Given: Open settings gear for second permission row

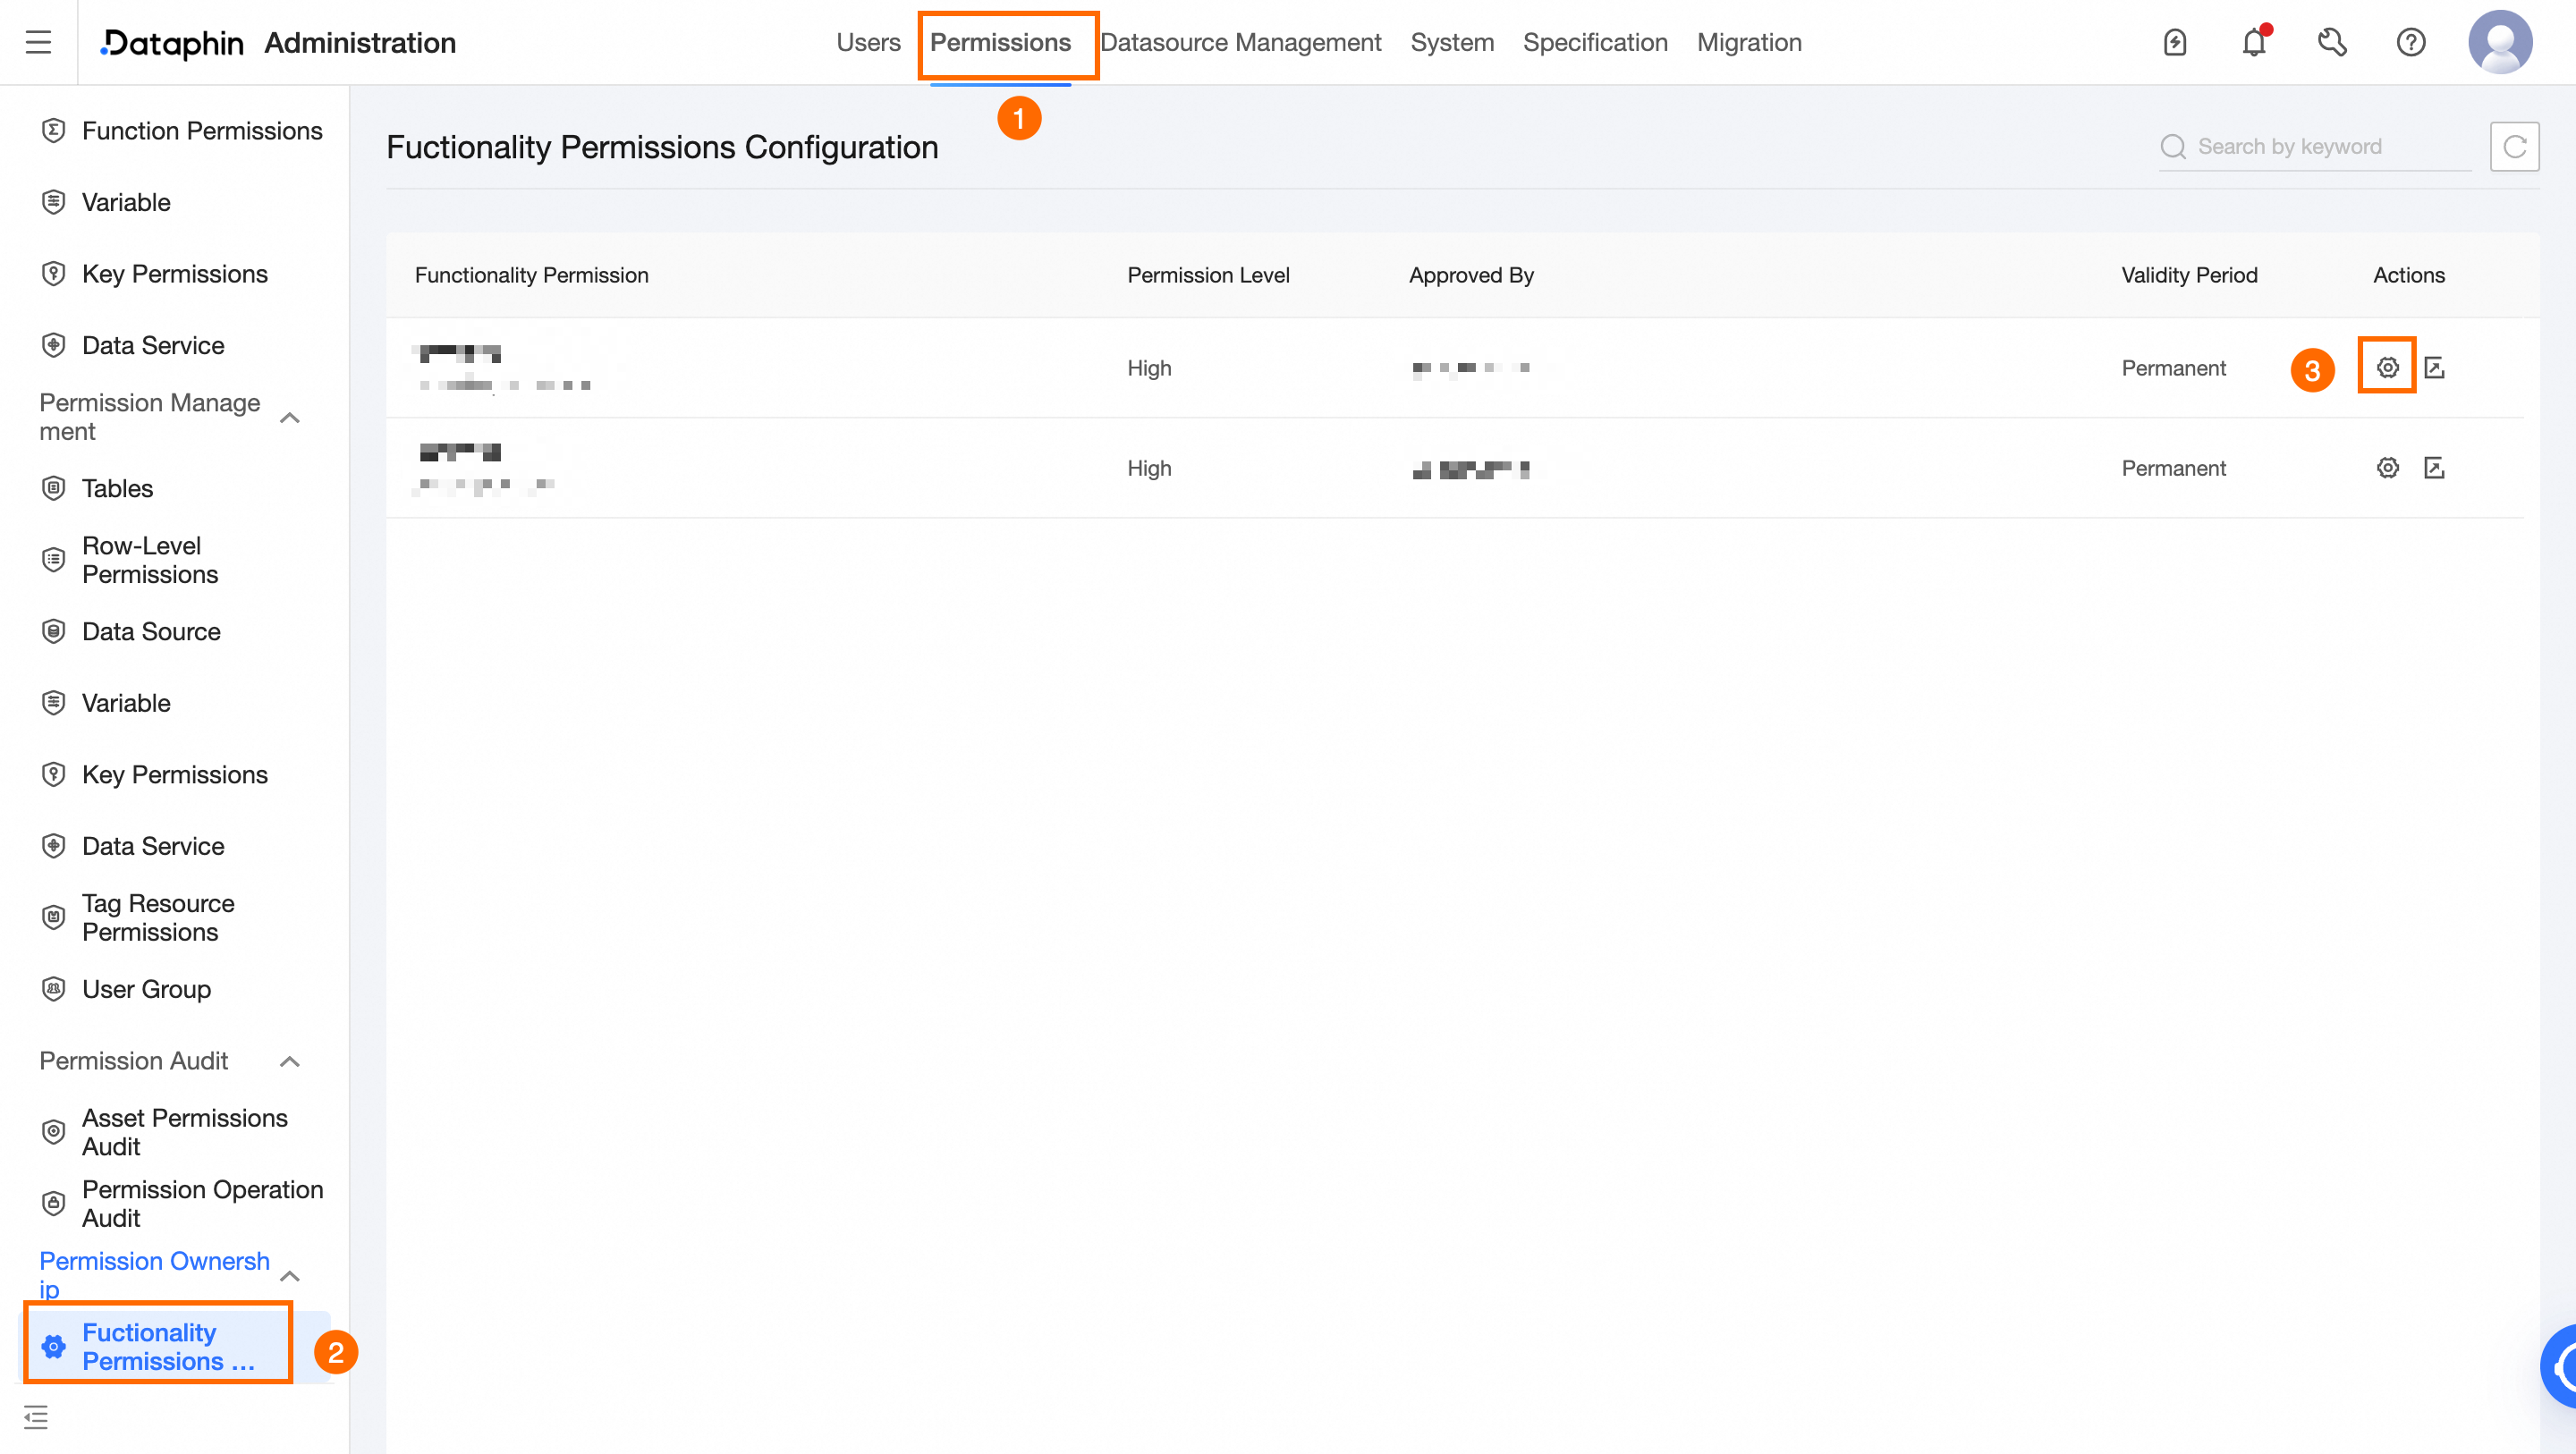Looking at the screenshot, I should [x=2387, y=468].
